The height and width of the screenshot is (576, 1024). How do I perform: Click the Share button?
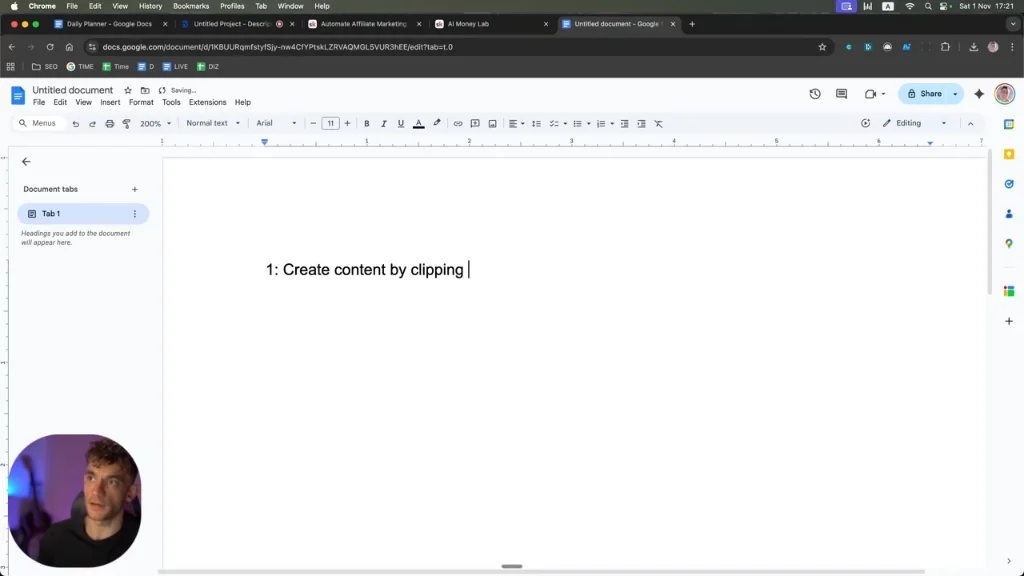[x=924, y=94]
